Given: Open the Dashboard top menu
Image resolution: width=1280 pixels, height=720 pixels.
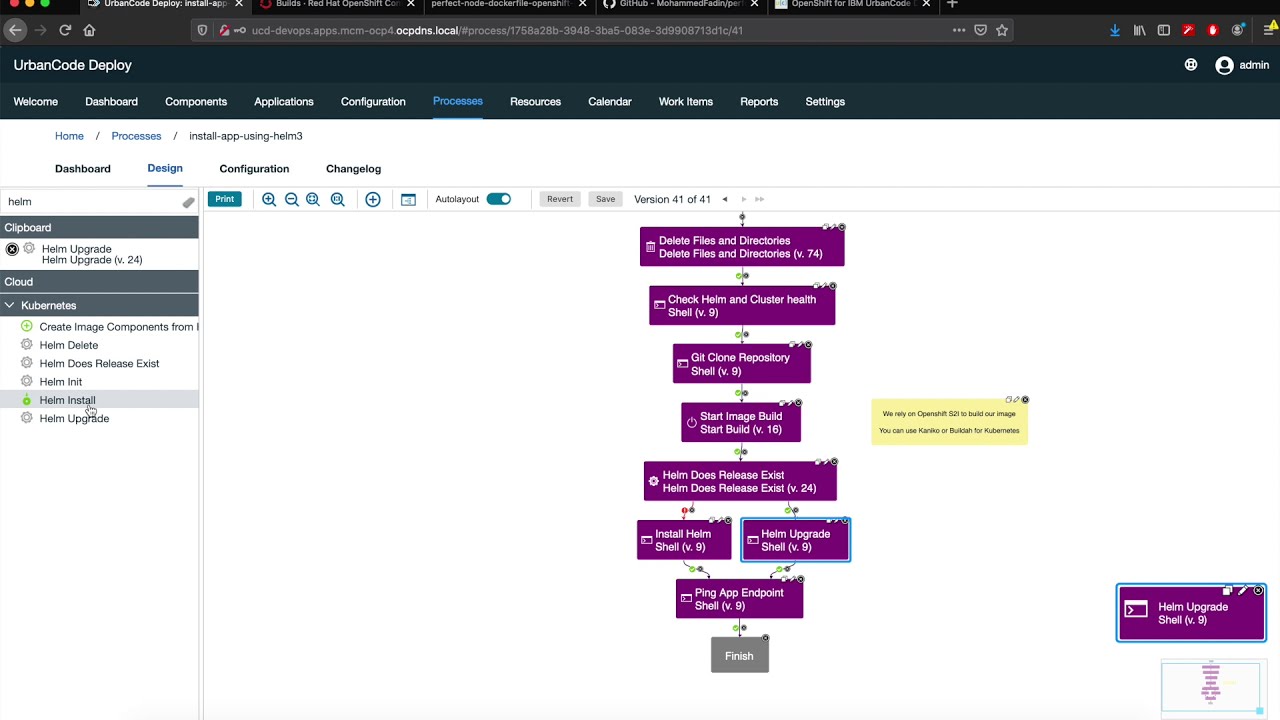Looking at the screenshot, I should pyautogui.click(x=111, y=101).
